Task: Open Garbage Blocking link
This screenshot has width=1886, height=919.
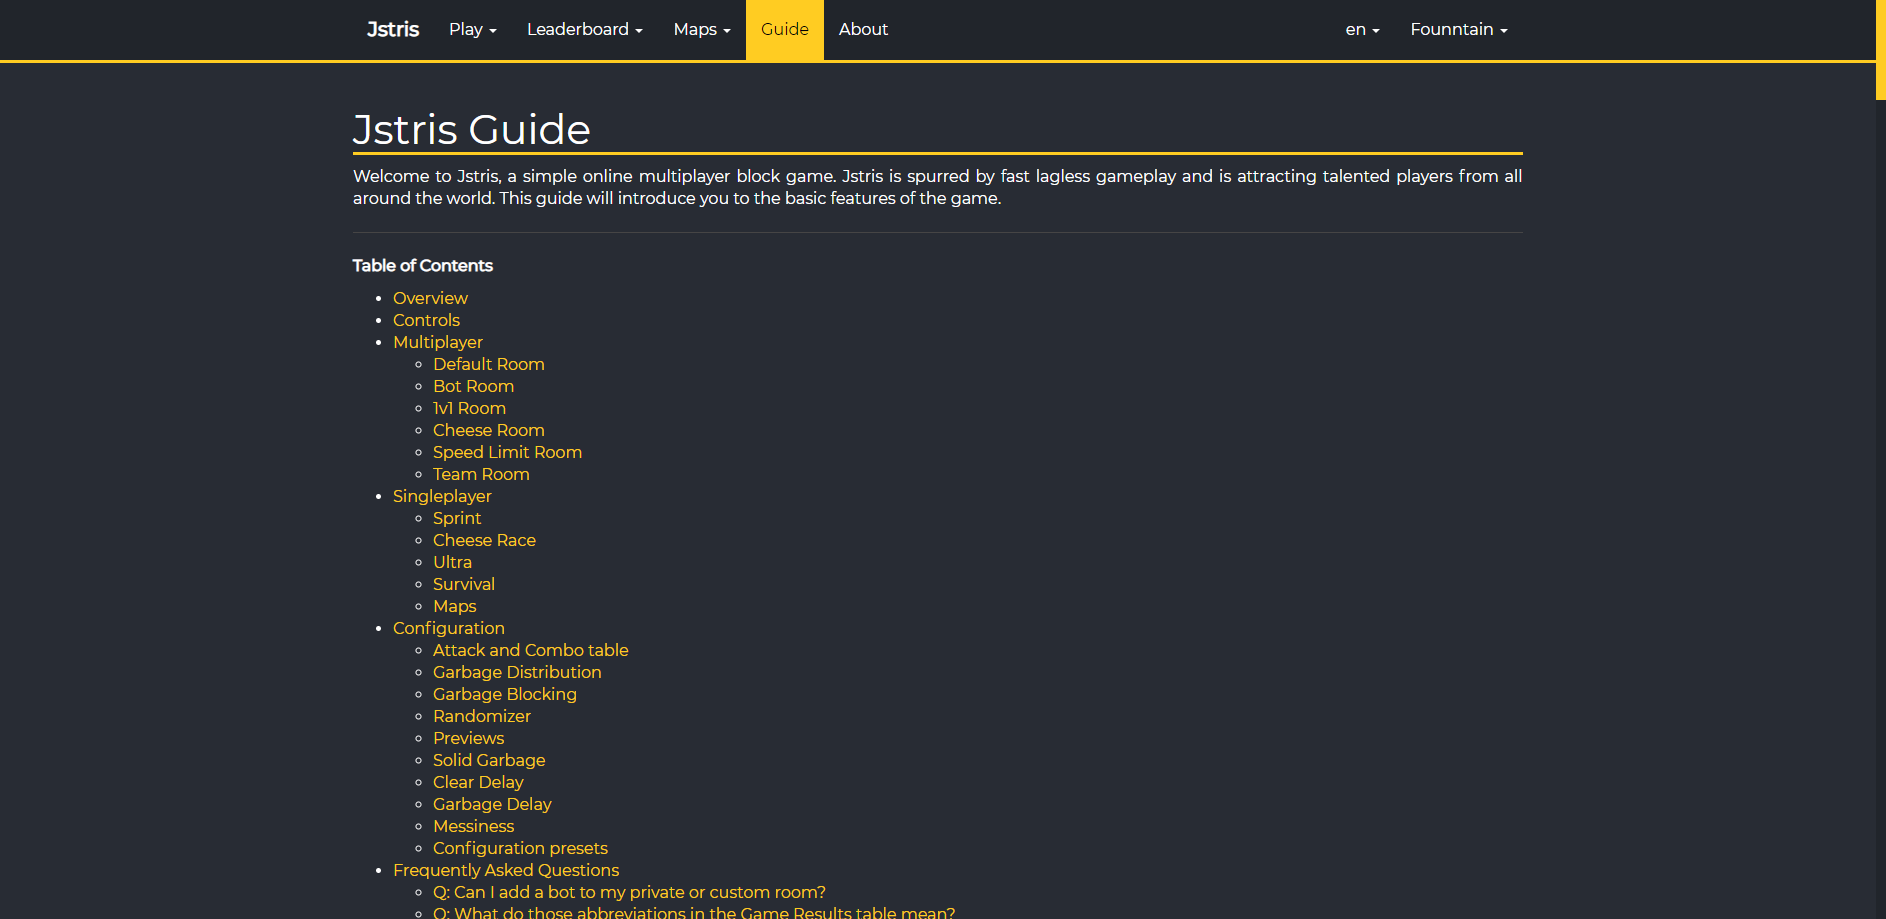Action: click(x=505, y=694)
